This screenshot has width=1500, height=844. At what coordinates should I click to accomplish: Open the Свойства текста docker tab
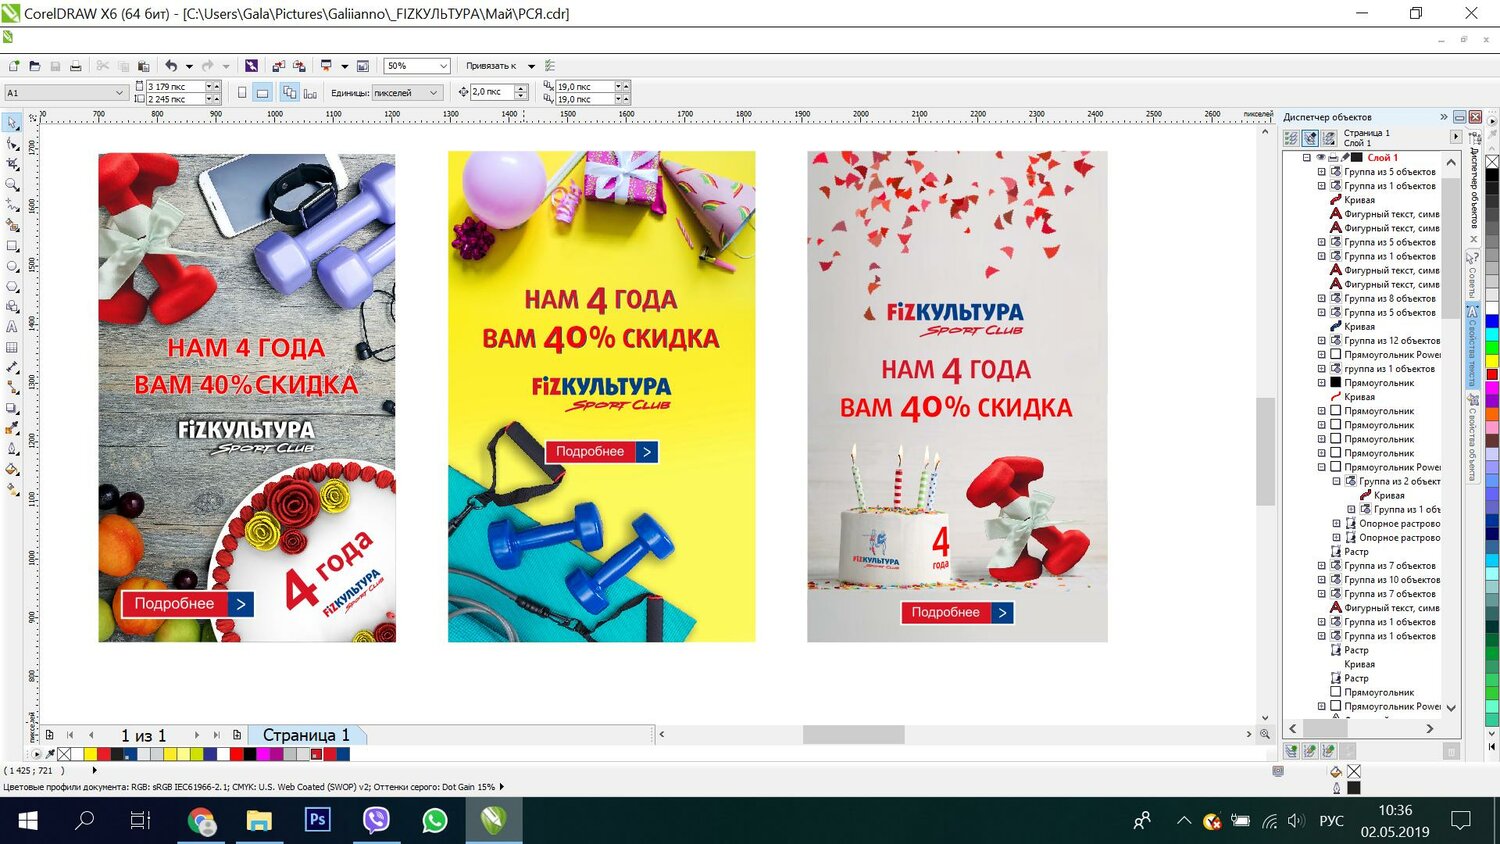(x=1472, y=346)
